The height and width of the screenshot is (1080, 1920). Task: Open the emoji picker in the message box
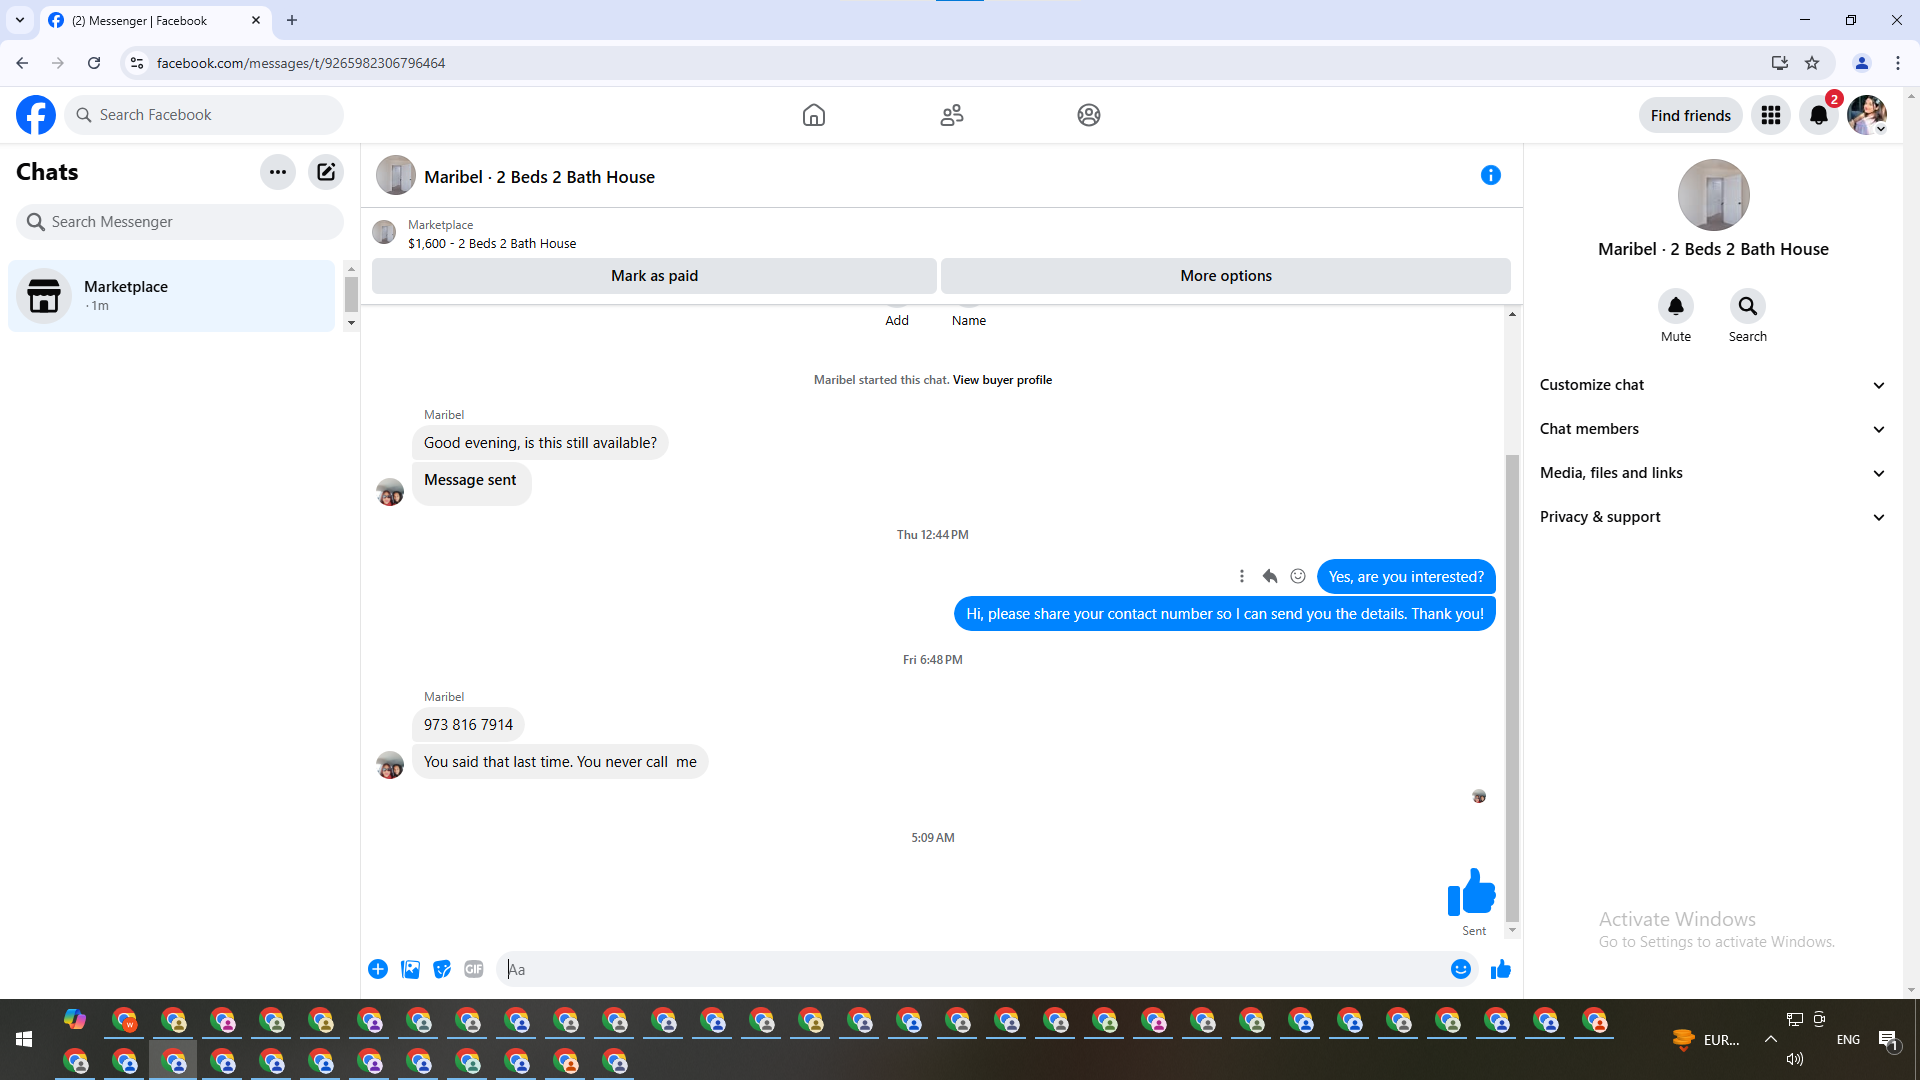(1460, 969)
